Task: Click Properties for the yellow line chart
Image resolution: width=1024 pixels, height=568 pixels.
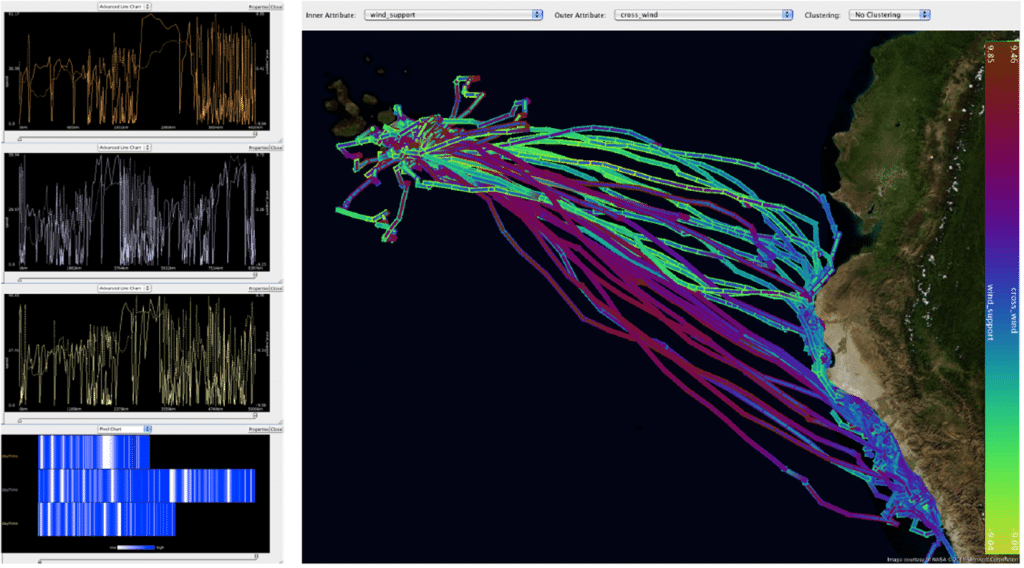Action: pos(259,289)
